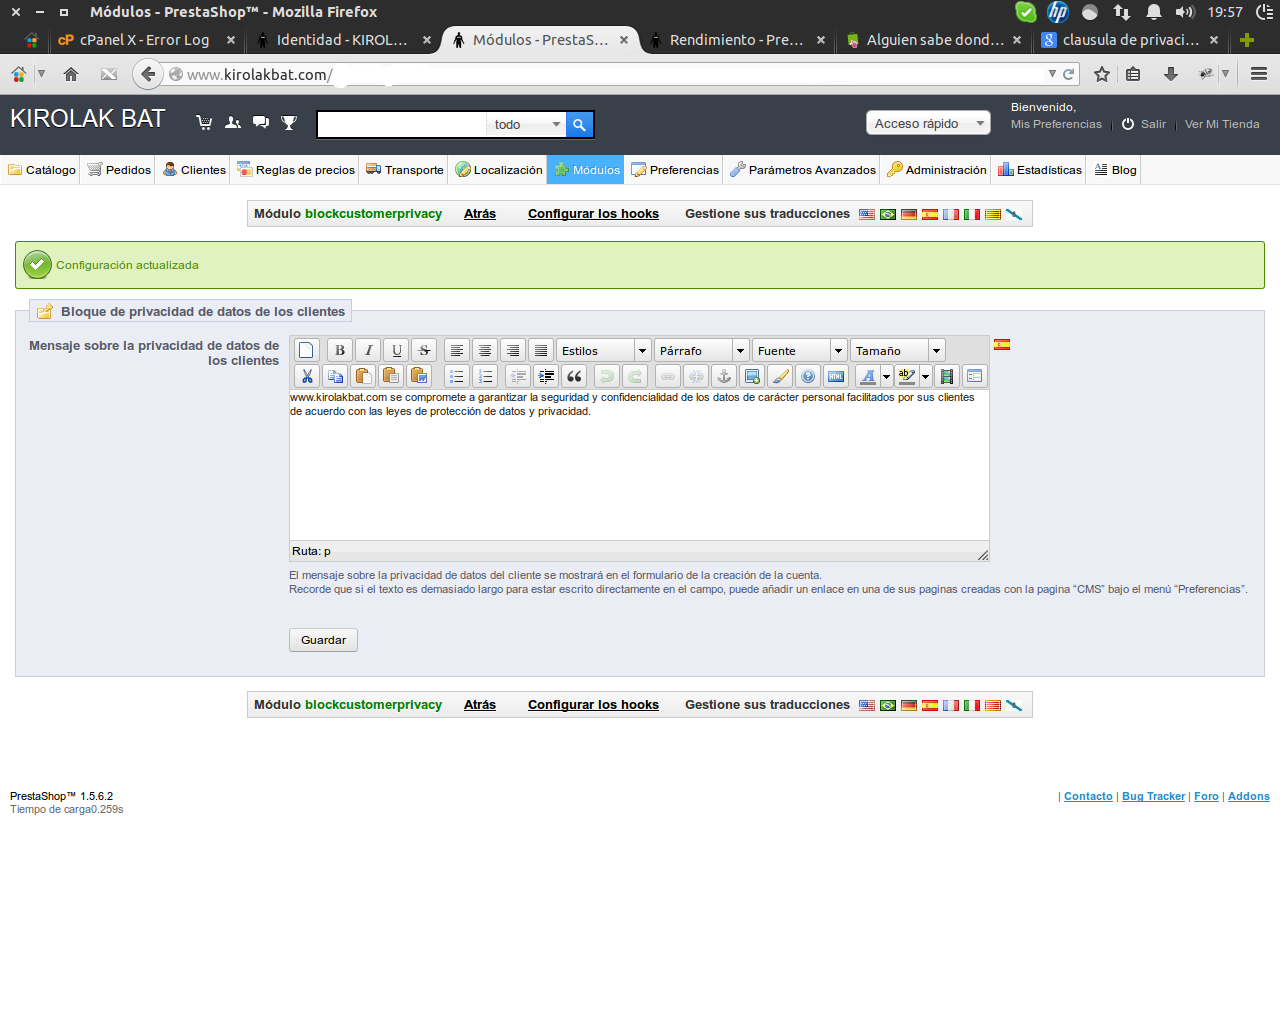Open the Clientes menu

(195, 170)
